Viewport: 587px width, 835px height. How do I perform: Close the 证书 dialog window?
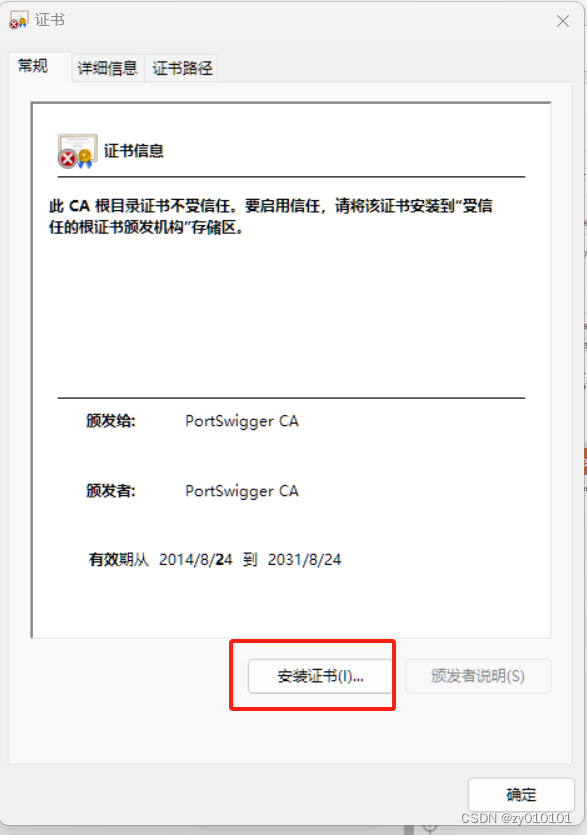[x=562, y=21]
